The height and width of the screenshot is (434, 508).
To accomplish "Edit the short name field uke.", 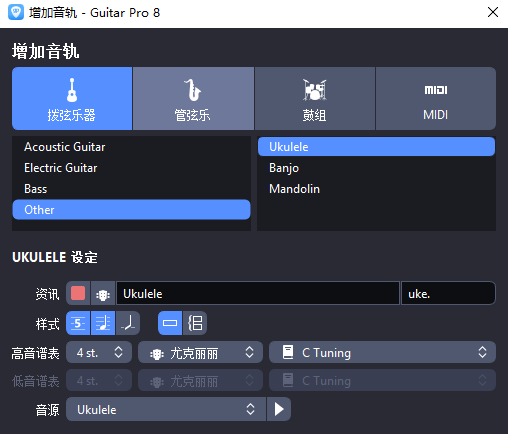I will [448, 293].
